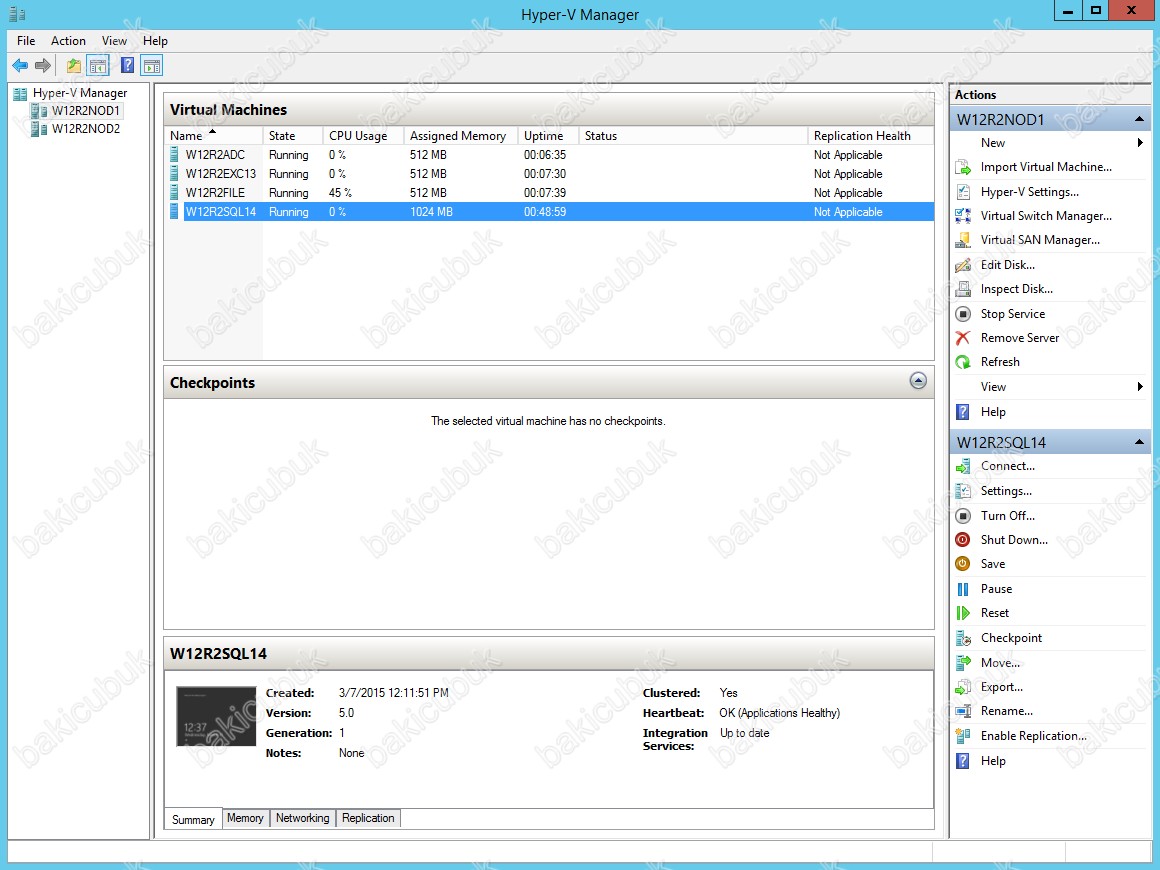Click the Export virtual machine icon

(962, 687)
